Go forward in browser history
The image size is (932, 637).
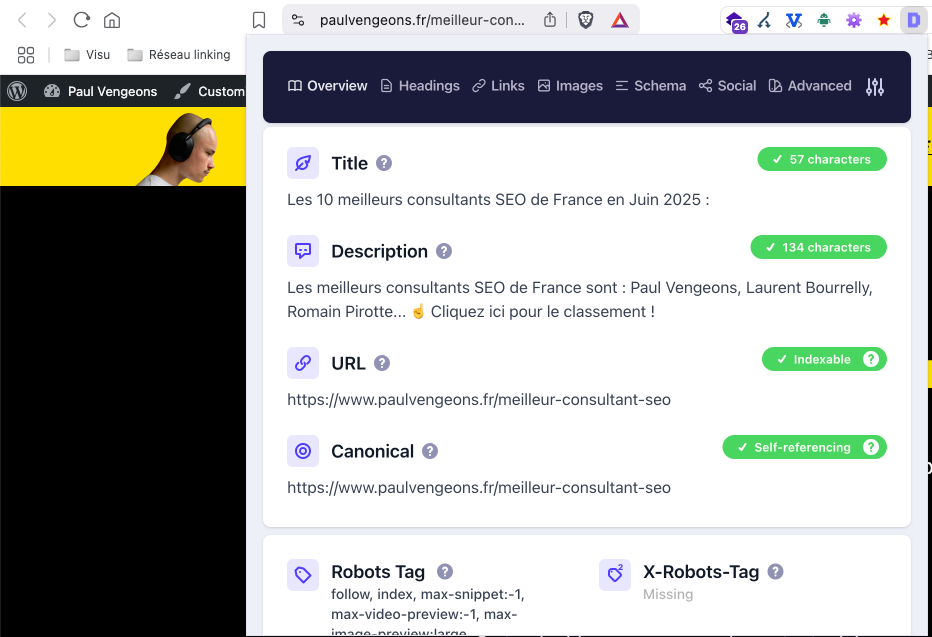52,20
